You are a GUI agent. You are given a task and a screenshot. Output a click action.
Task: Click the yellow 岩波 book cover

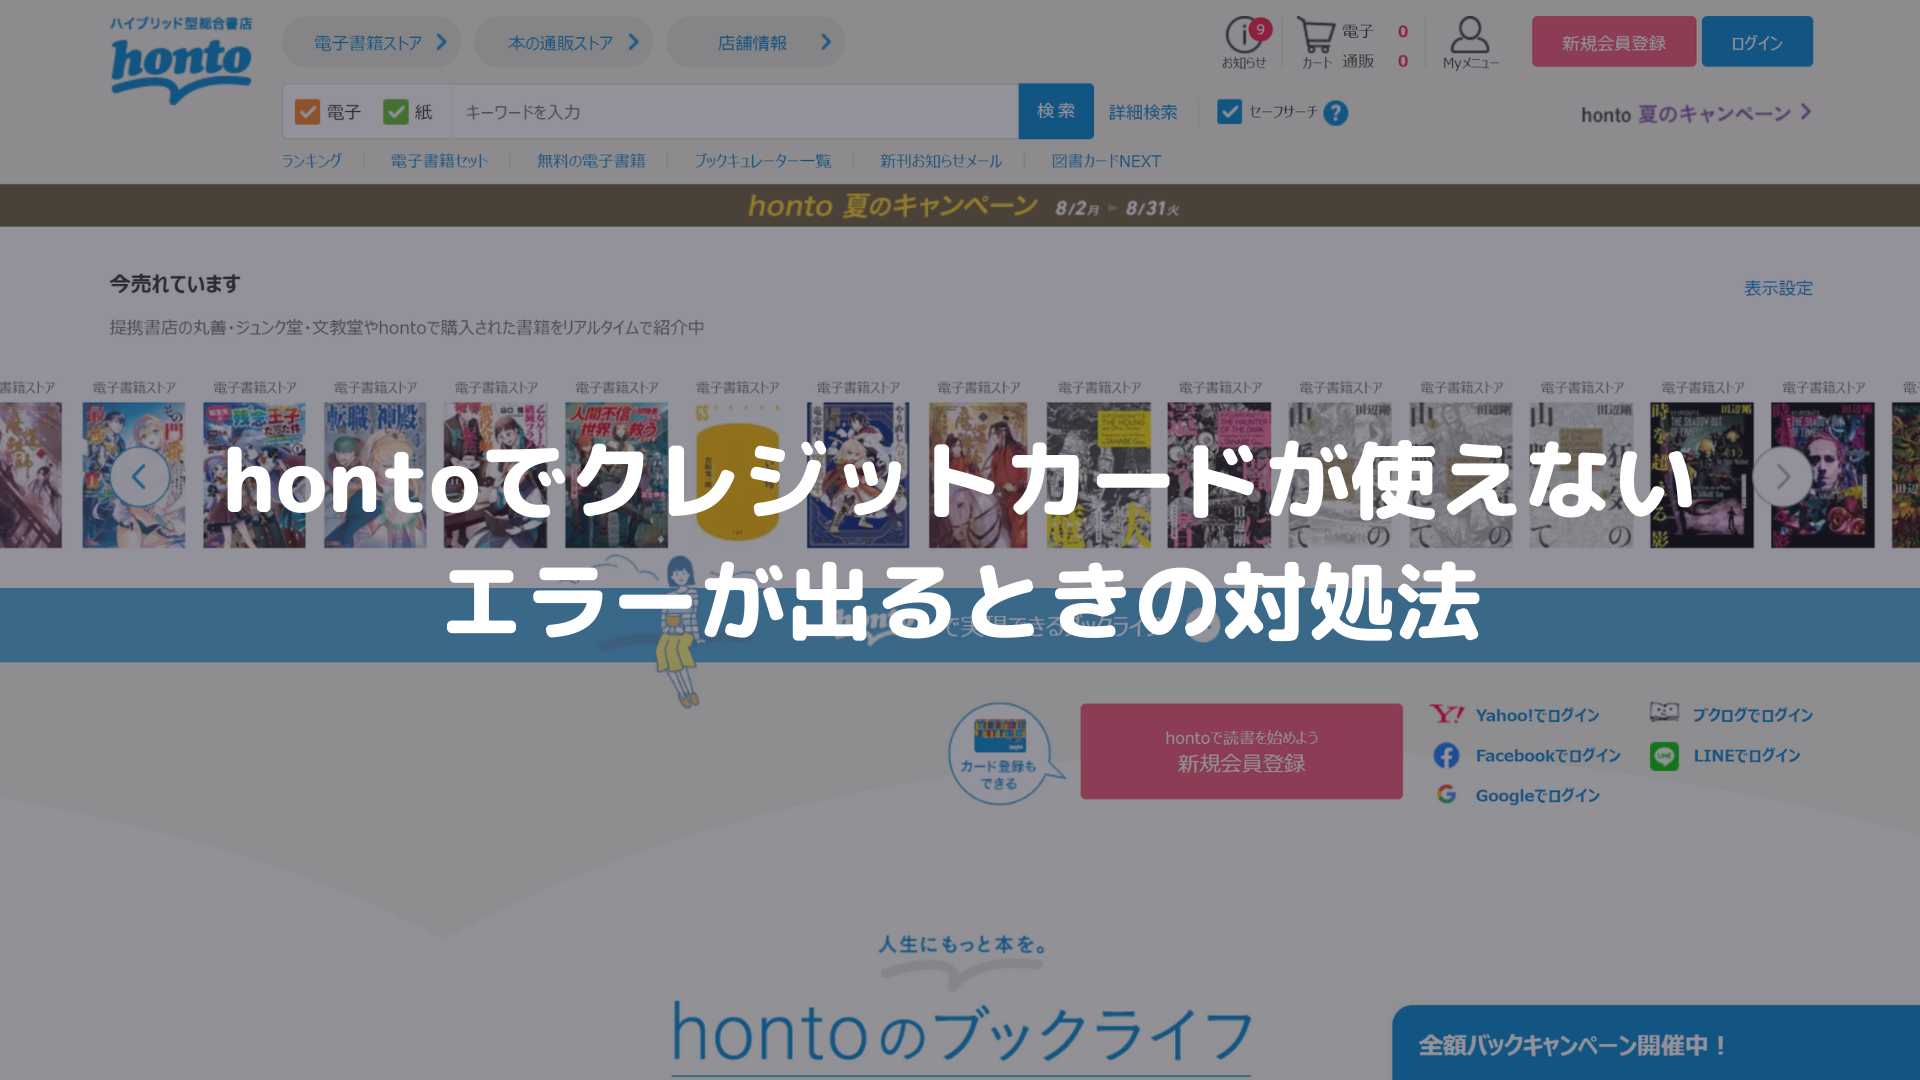pos(737,475)
